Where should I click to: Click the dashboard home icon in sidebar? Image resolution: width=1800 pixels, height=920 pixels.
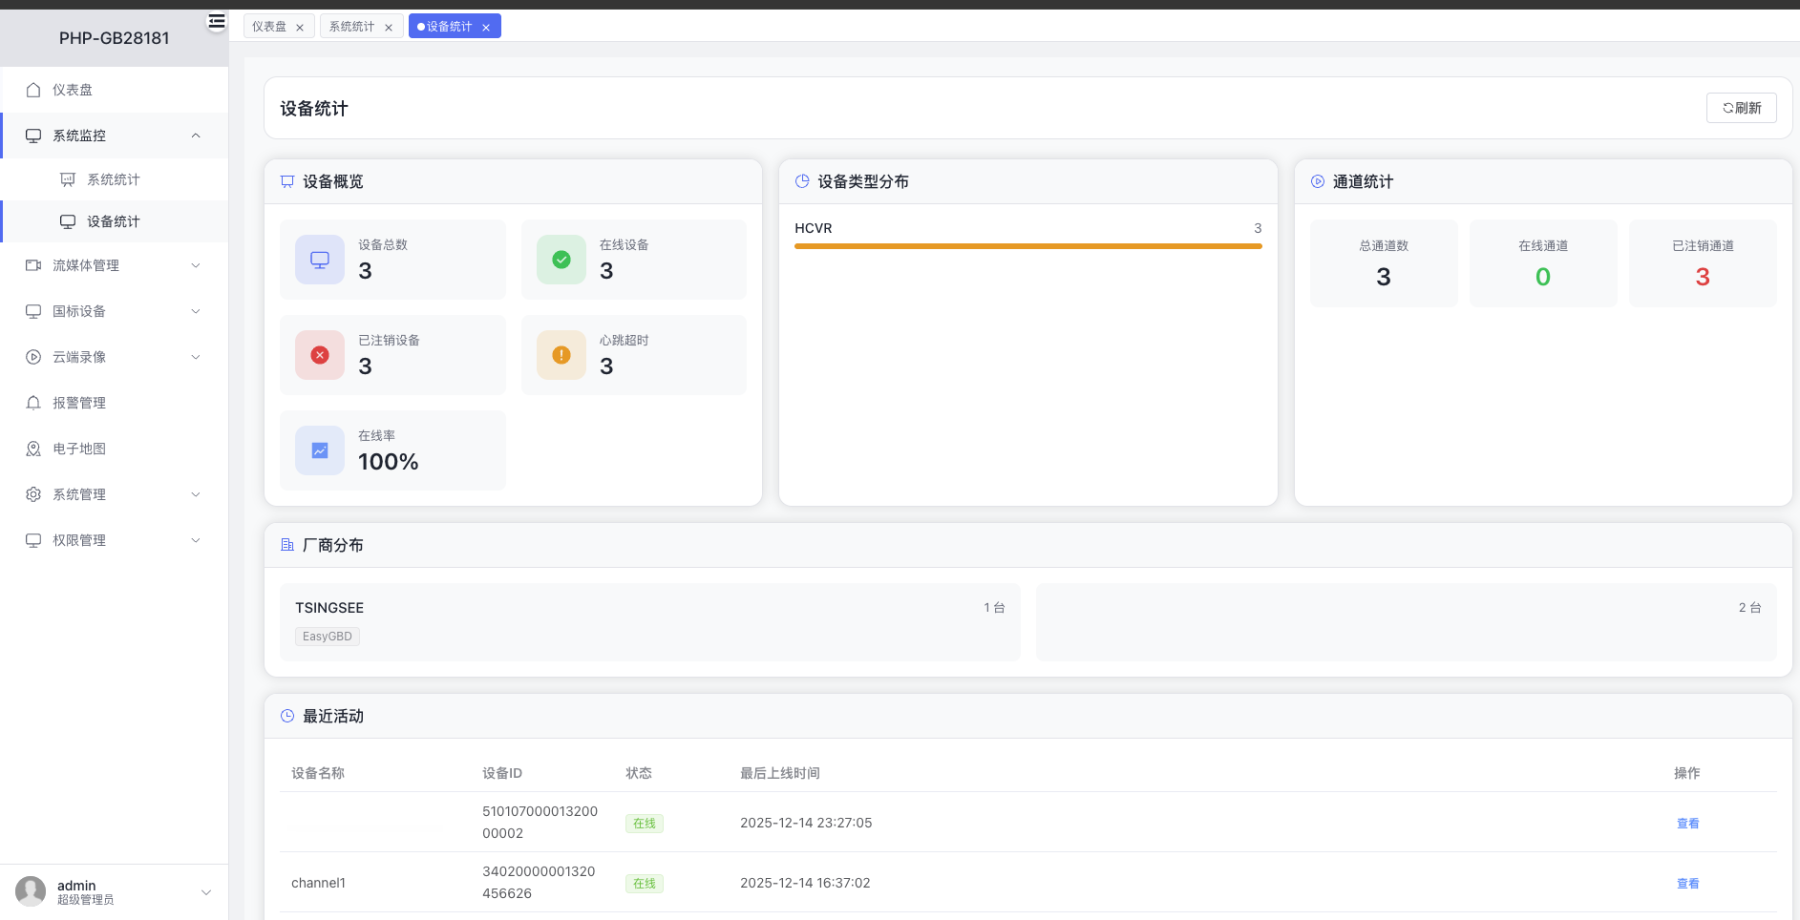(33, 90)
